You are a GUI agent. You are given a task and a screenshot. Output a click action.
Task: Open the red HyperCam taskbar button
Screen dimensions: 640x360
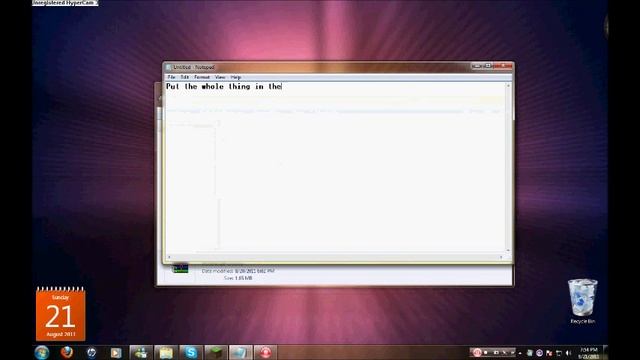(x=265, y=353)
